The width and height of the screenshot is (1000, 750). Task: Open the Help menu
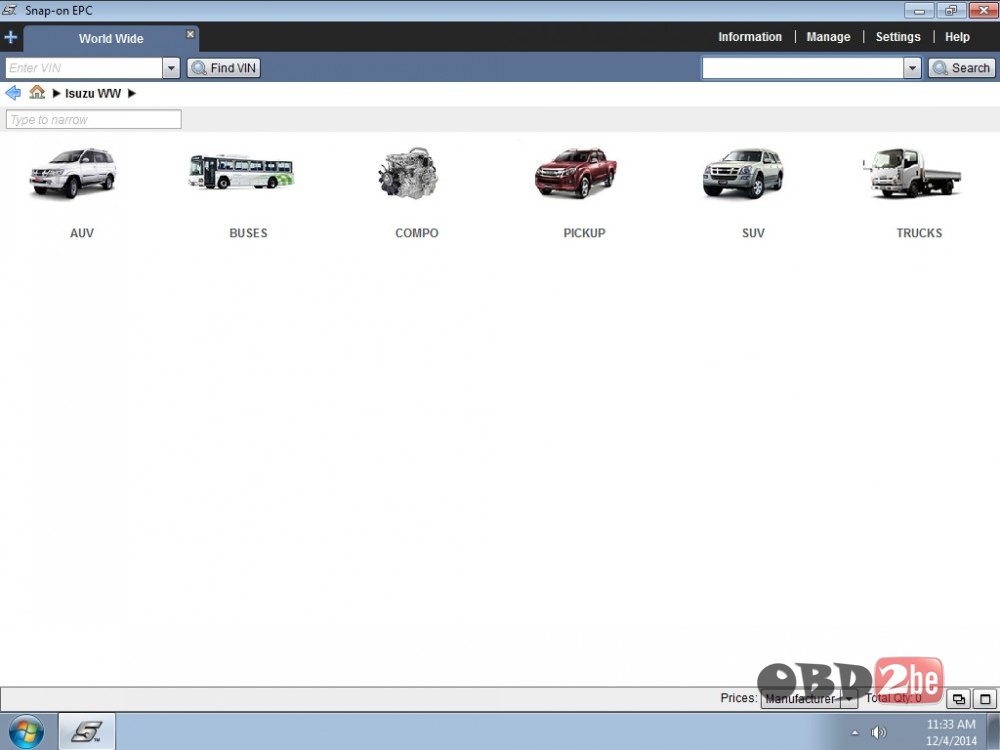pyautogui.click(x=957, y=37)
